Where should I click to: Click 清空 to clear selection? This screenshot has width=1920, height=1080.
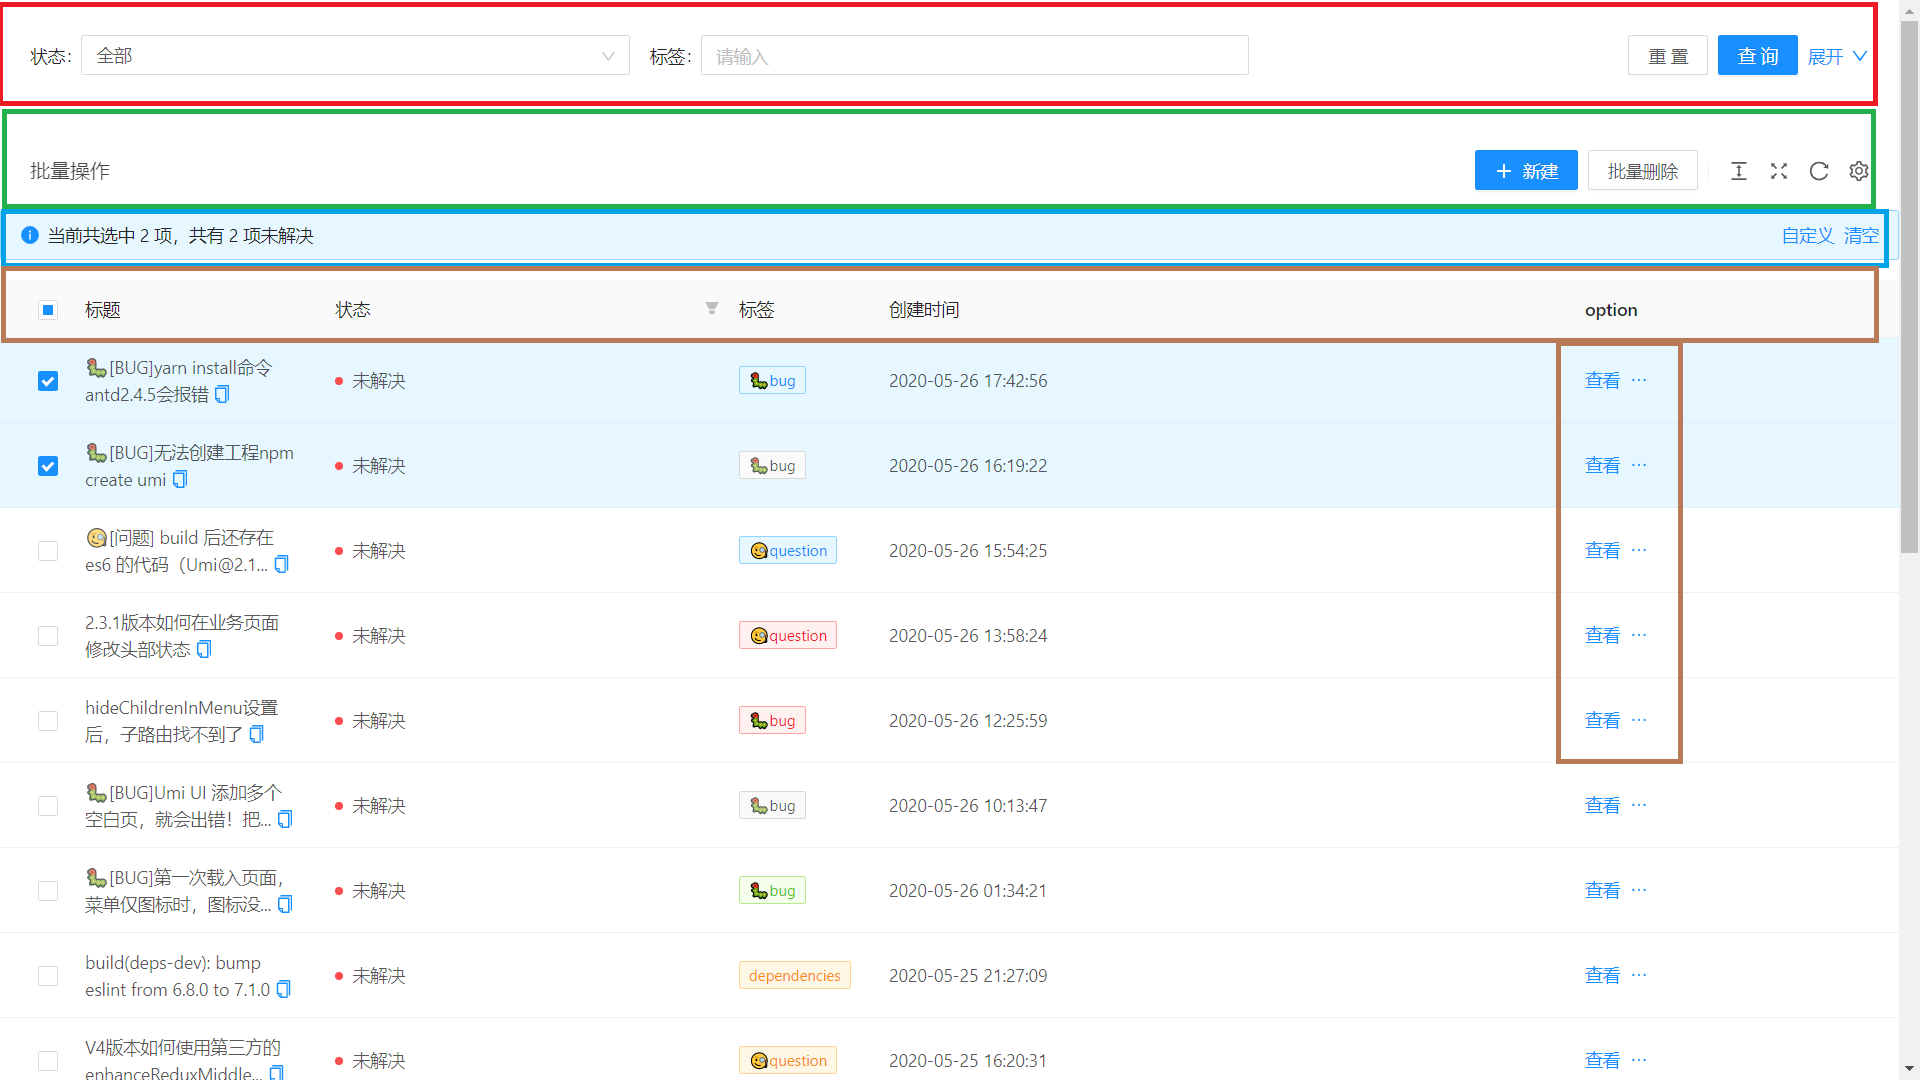[x=1861, y=236]
